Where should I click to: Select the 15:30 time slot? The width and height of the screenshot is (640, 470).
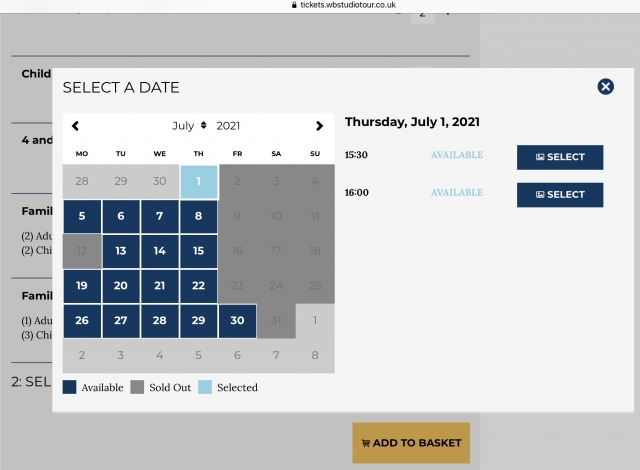point(559,157)
